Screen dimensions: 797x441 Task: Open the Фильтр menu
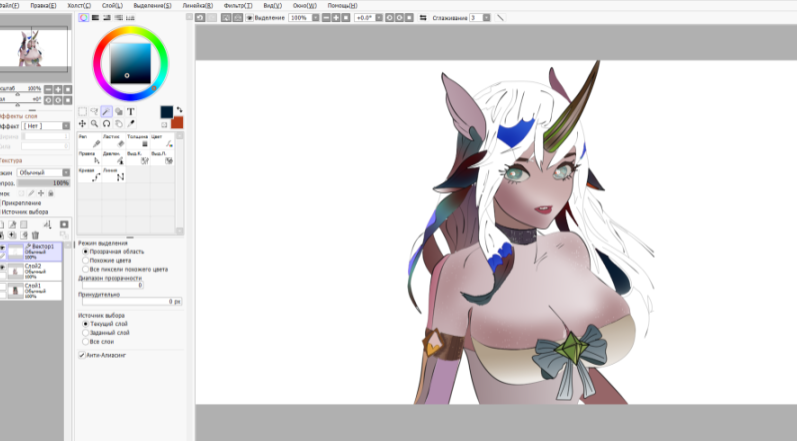[238, 6]
